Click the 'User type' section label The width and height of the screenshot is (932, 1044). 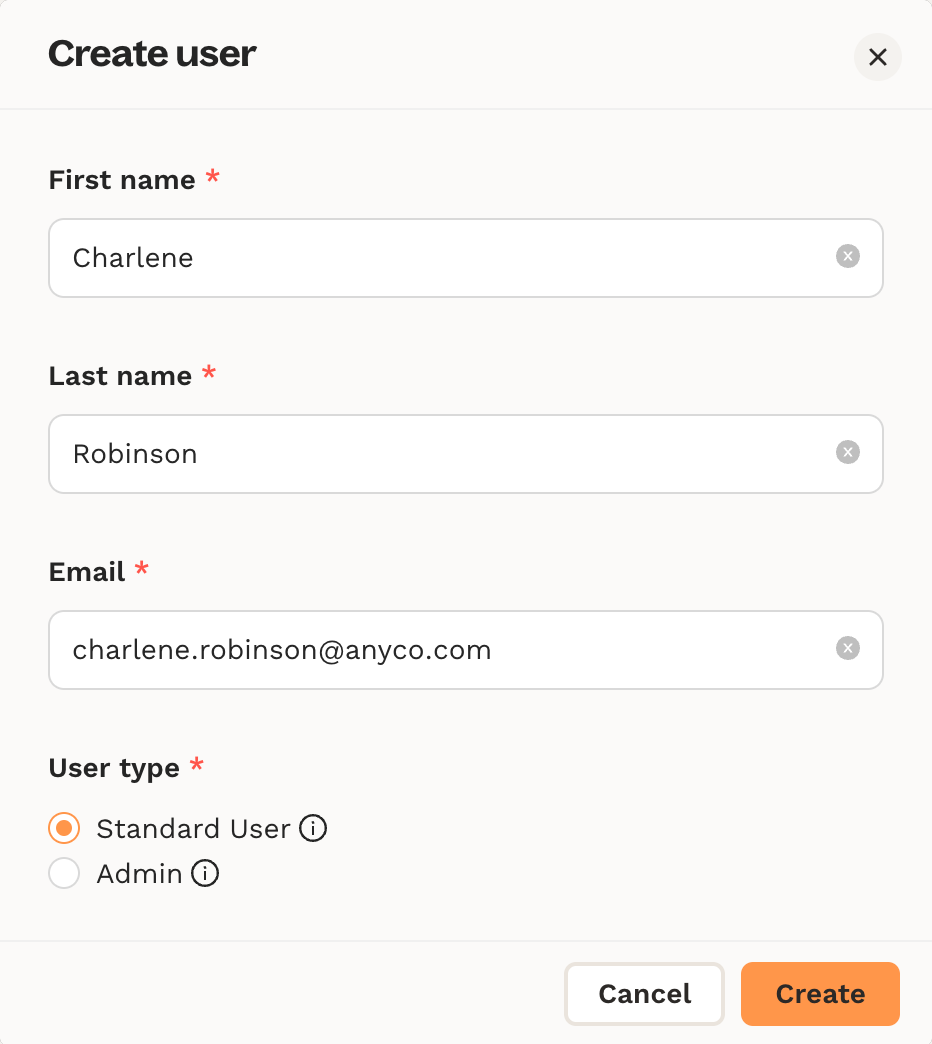[x=114, y=768]
